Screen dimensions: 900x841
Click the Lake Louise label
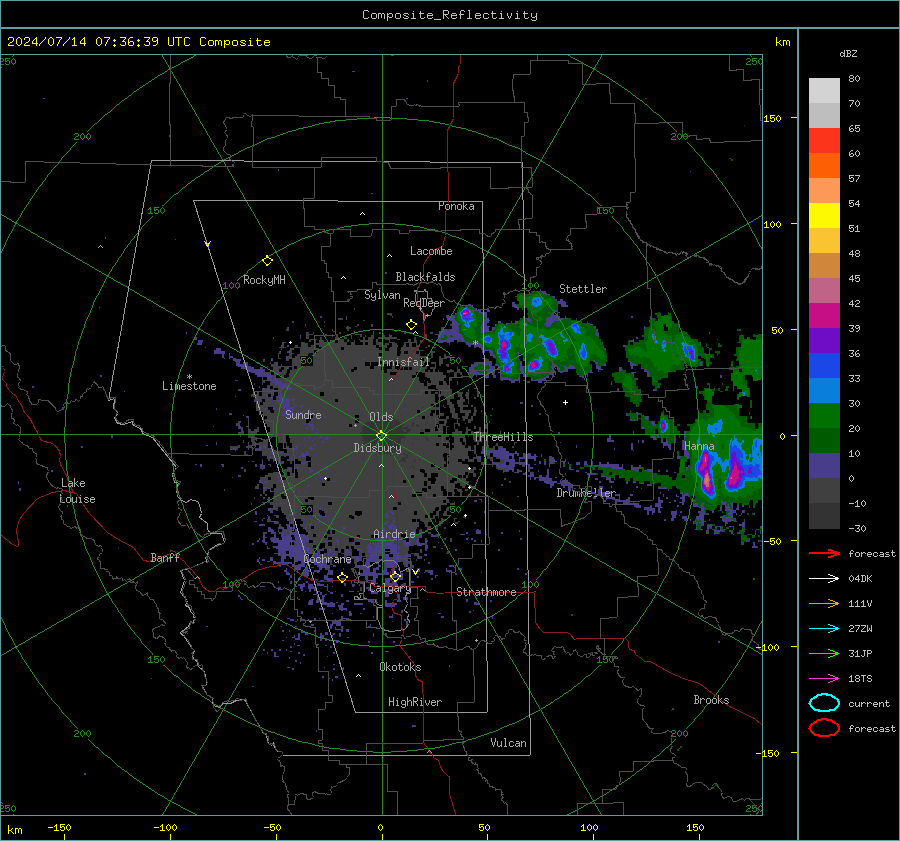tap(77, 491)
